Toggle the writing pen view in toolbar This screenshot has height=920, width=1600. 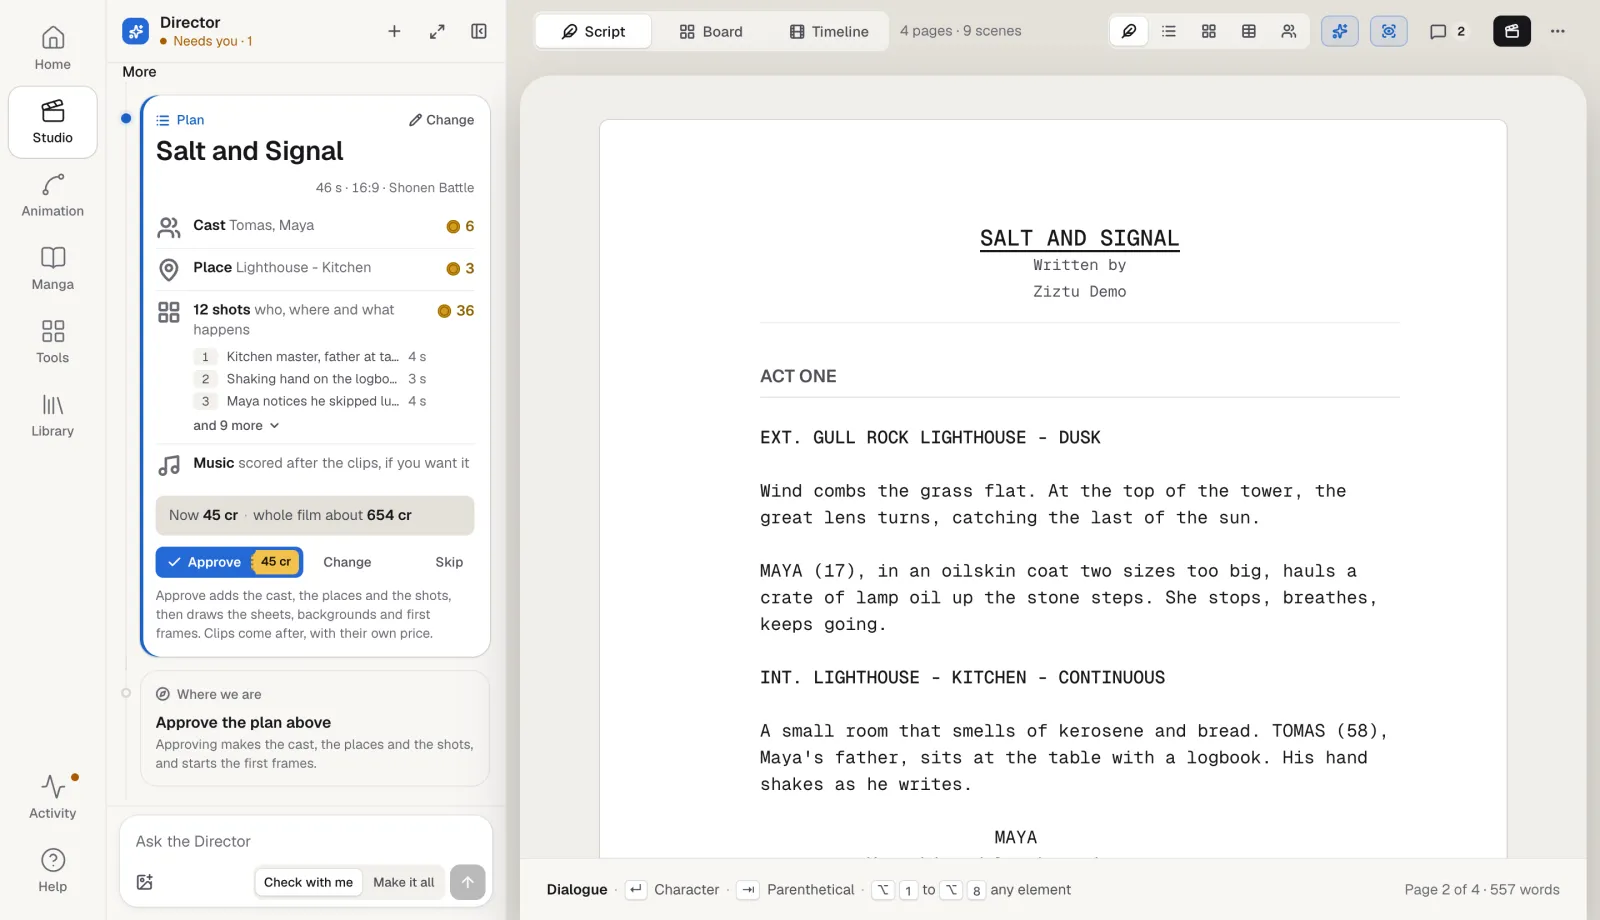[1129, 31]
